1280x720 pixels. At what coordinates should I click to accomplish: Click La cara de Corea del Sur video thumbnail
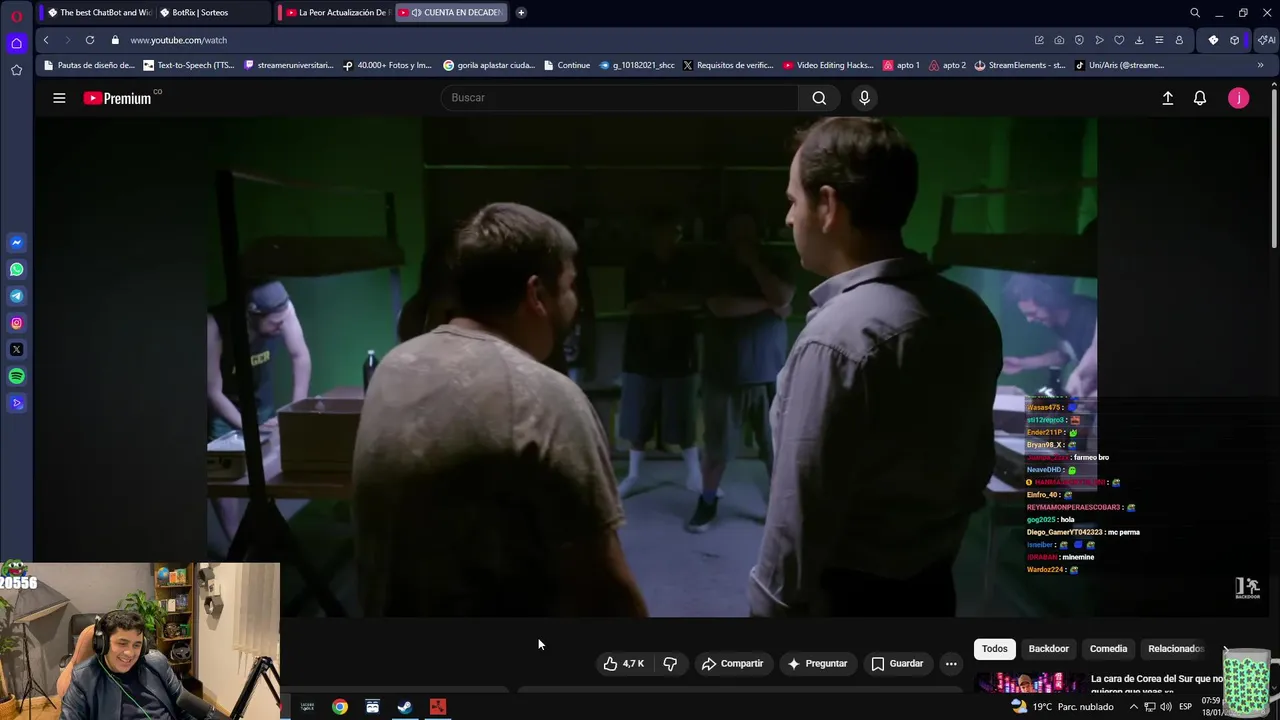click(1030, 683)
